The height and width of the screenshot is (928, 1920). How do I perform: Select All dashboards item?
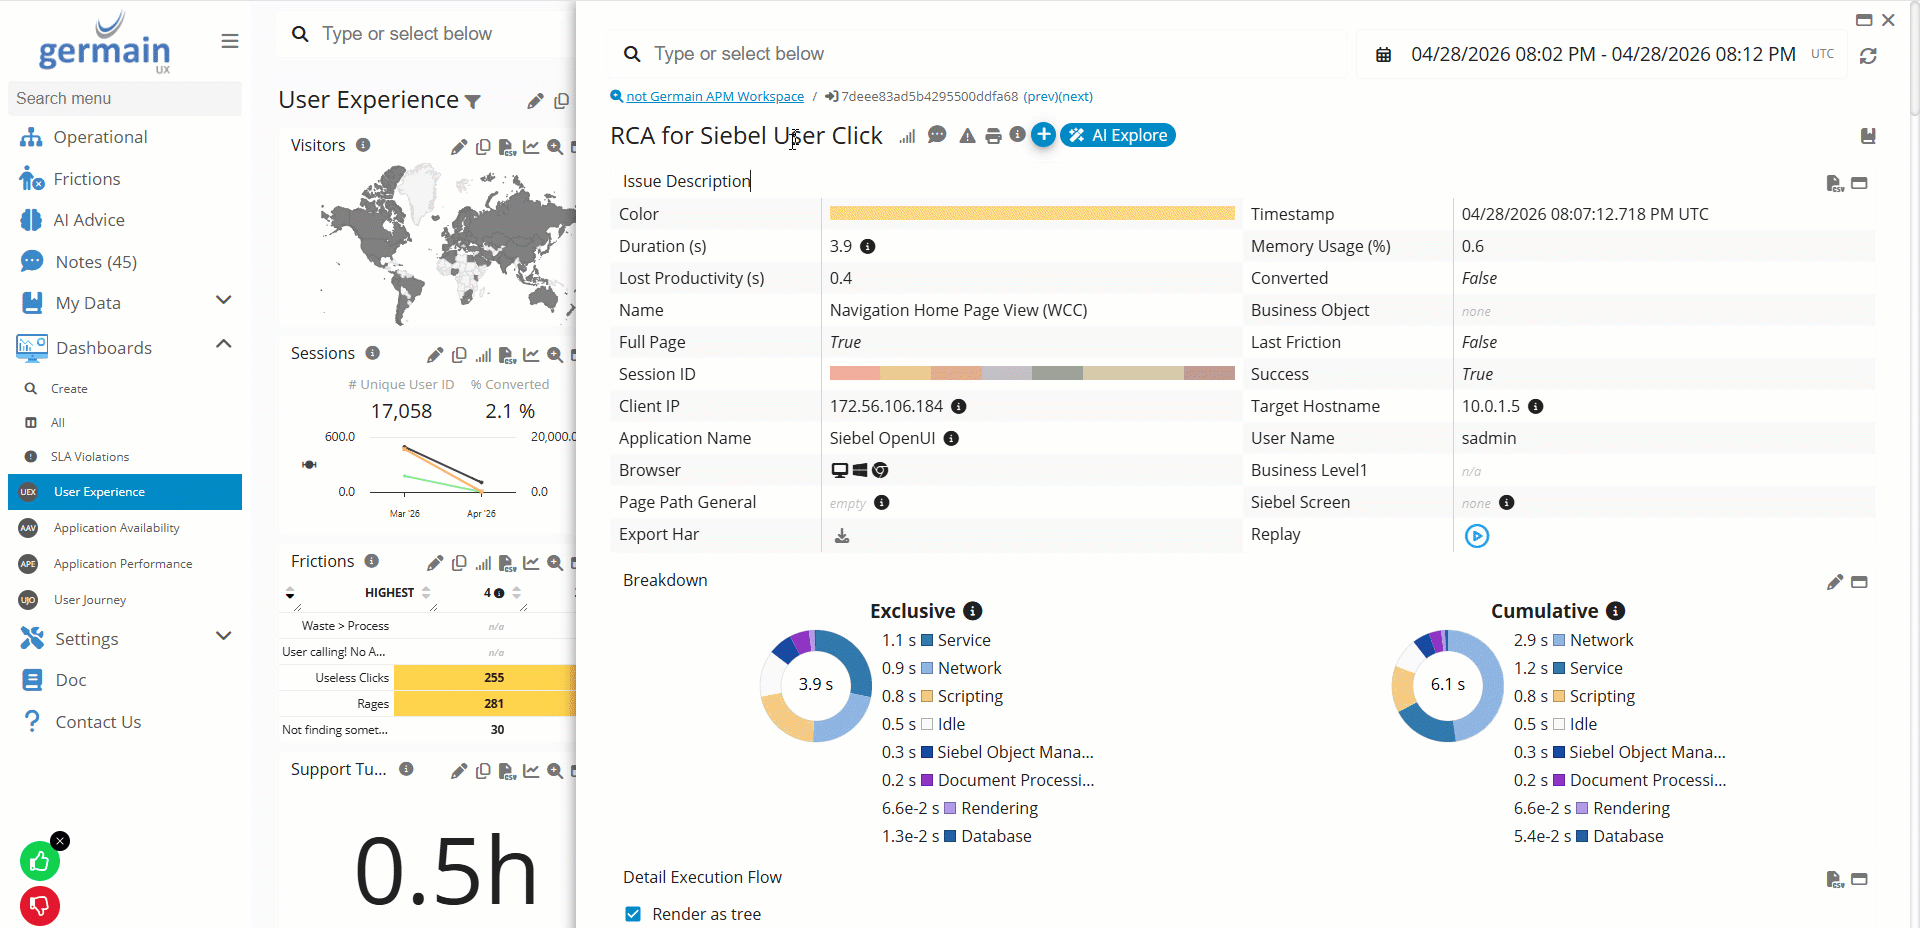(58, 423)
